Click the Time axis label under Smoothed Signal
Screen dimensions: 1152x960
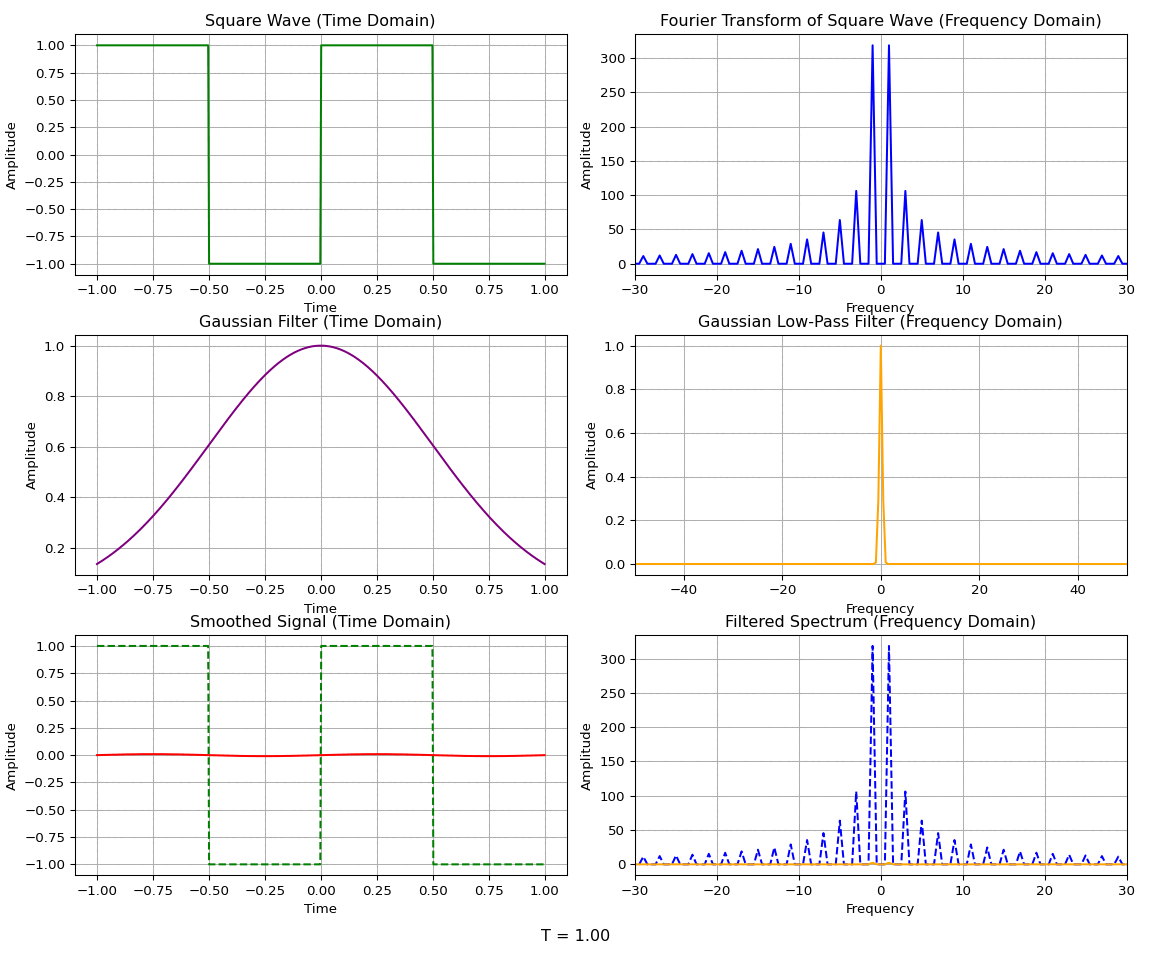pos(320,909)
